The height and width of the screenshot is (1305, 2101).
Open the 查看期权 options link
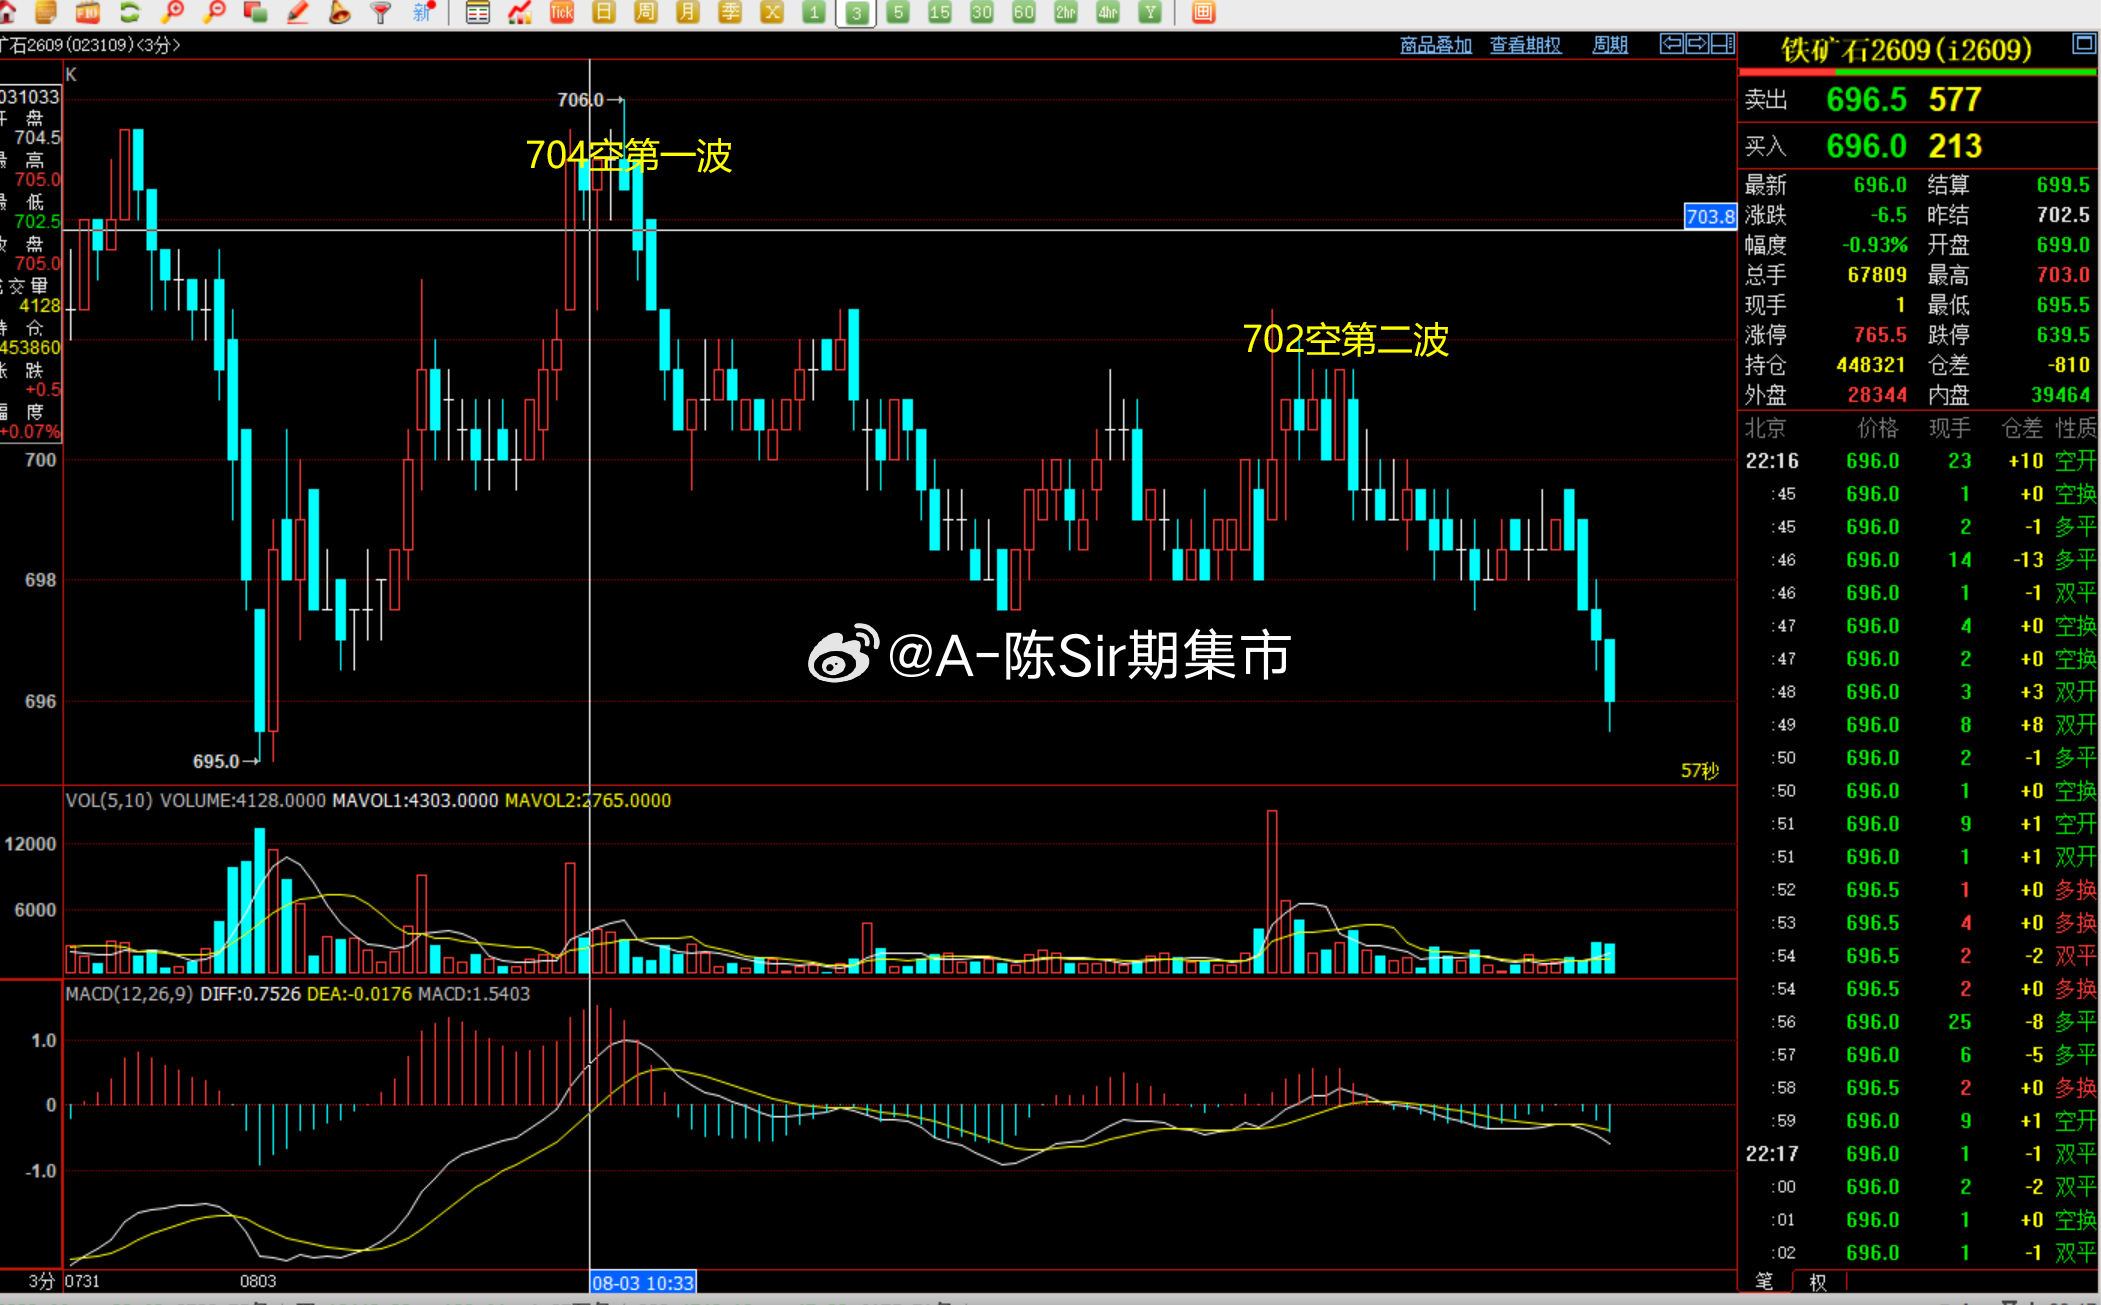tap(1526, 45)
